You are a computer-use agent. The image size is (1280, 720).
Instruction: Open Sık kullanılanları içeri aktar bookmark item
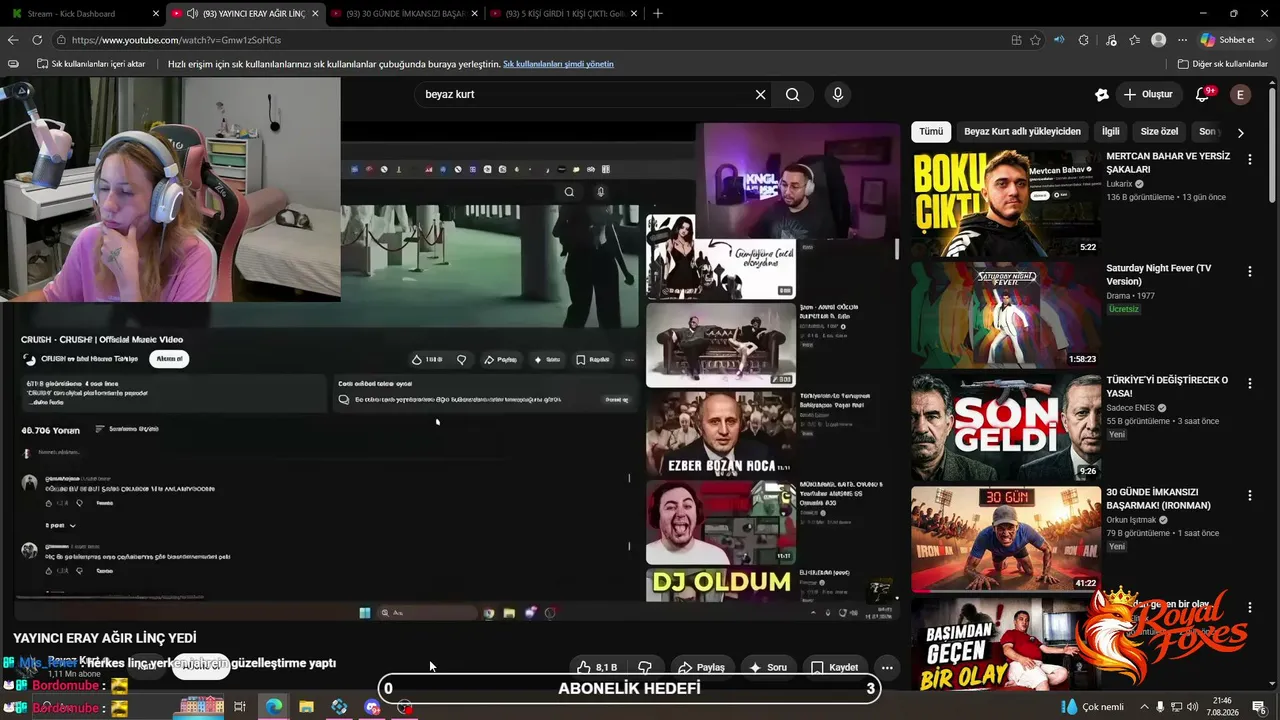[91, 64]
